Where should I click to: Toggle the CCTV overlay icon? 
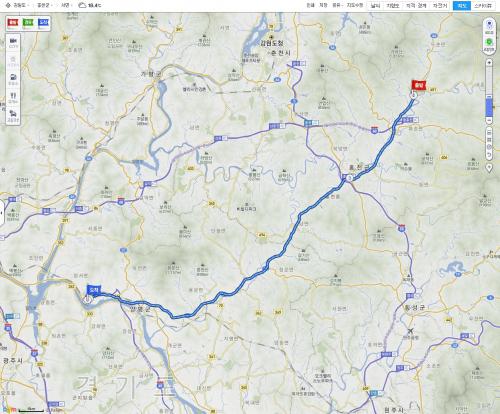click(13, 42)
